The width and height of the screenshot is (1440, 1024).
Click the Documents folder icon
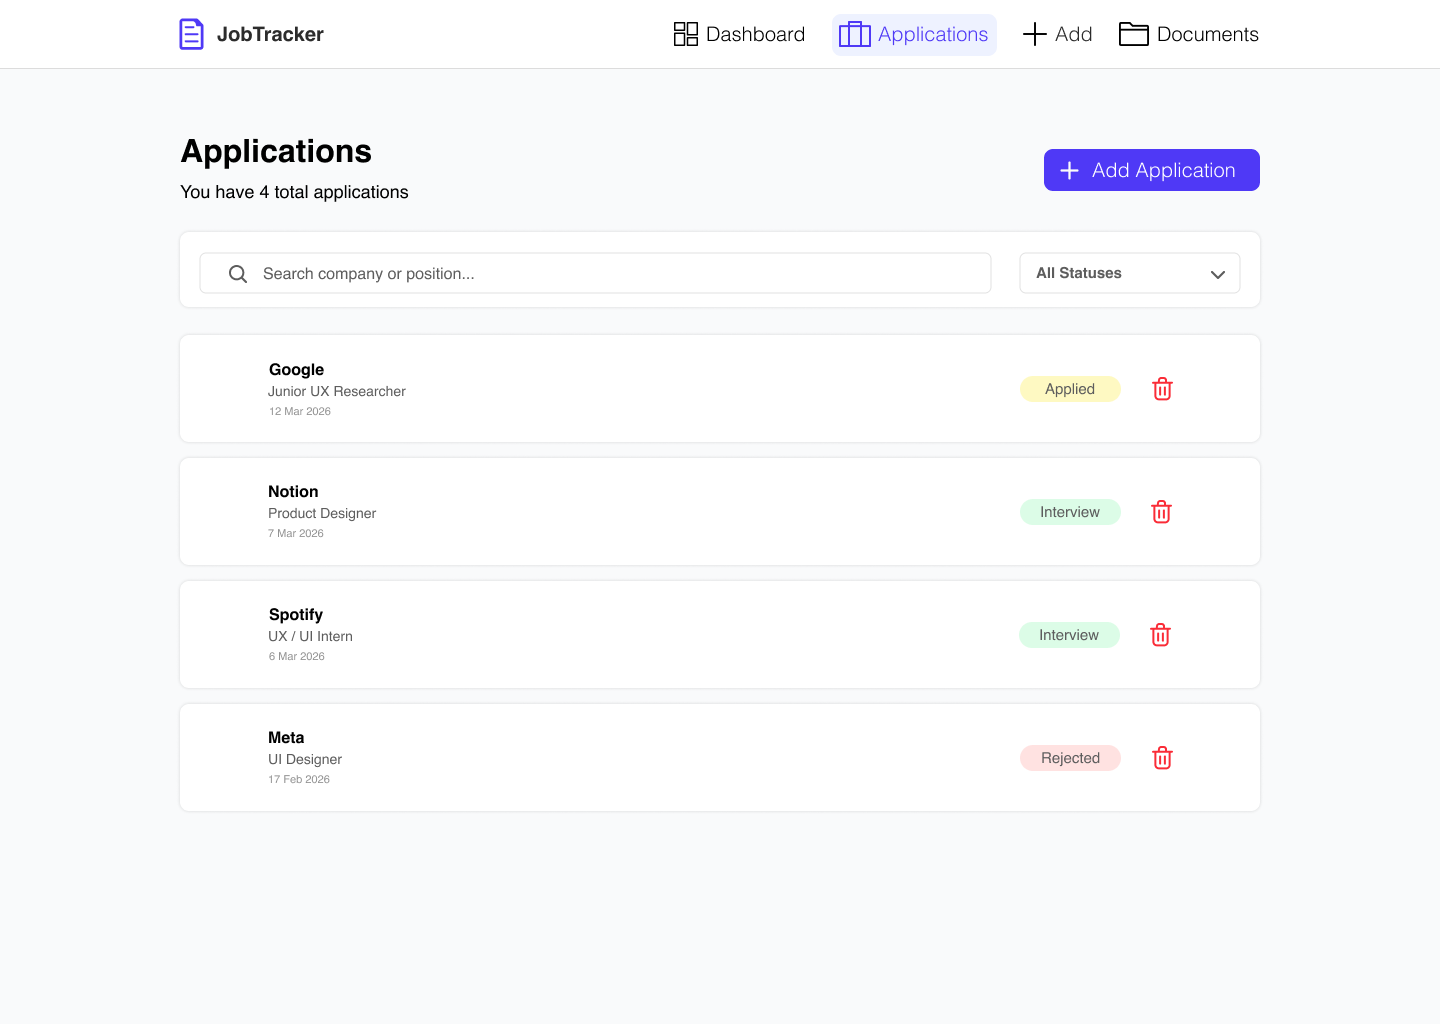pyautogui.click(x=1133, y=34)
